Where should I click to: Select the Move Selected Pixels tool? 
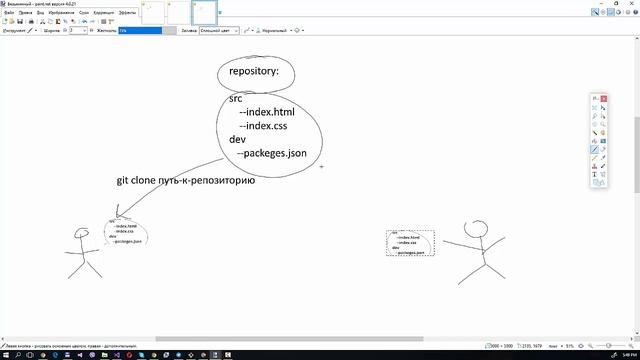pos(603,108)
